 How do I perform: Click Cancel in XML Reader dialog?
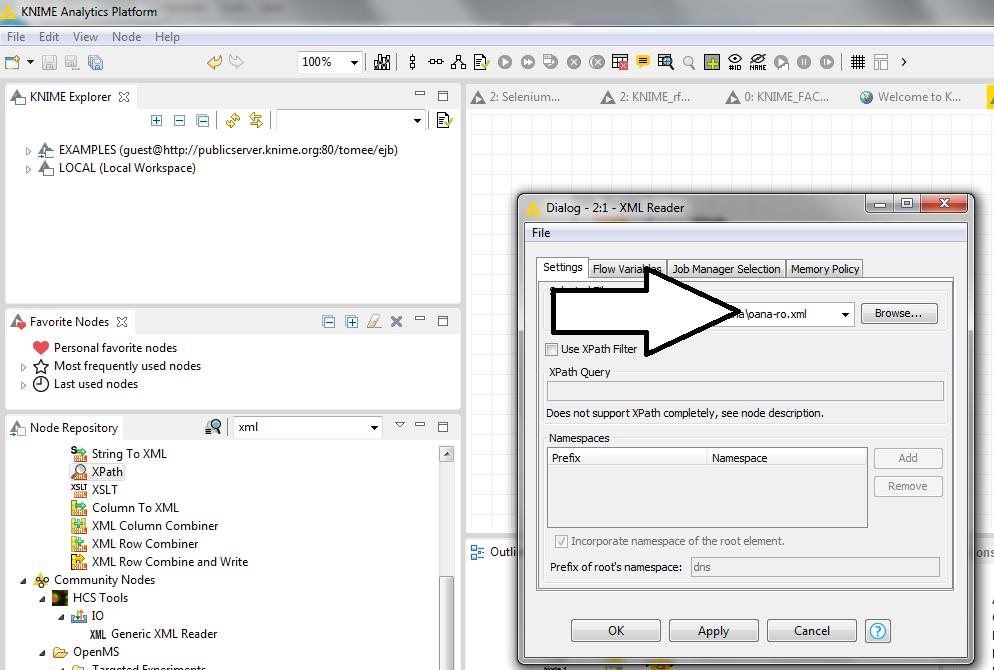811,631
